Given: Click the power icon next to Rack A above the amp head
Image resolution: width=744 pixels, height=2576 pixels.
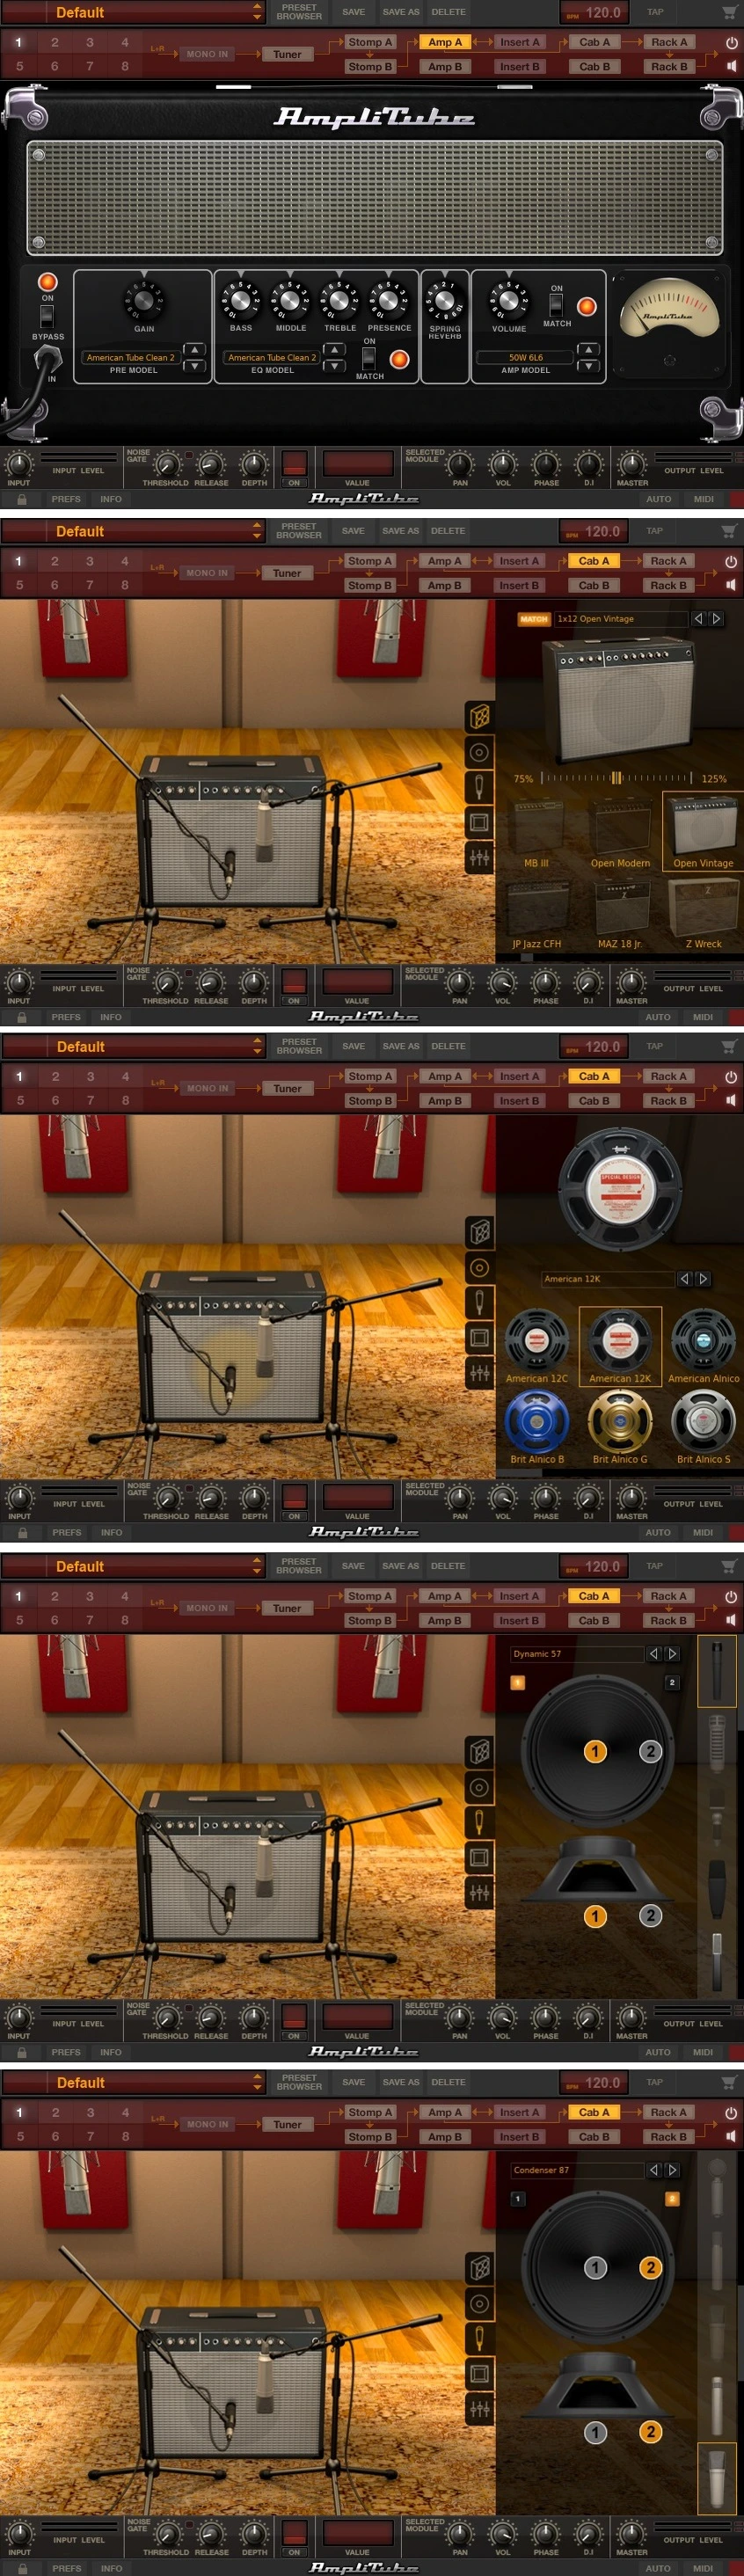Looking at the screenshot, I should click(732, 43).
